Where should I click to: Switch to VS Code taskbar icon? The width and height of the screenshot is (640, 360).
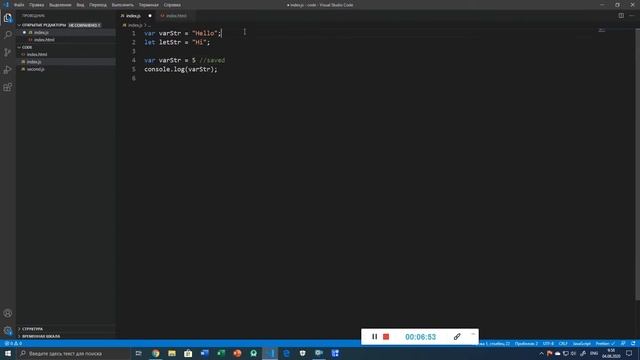270,353
